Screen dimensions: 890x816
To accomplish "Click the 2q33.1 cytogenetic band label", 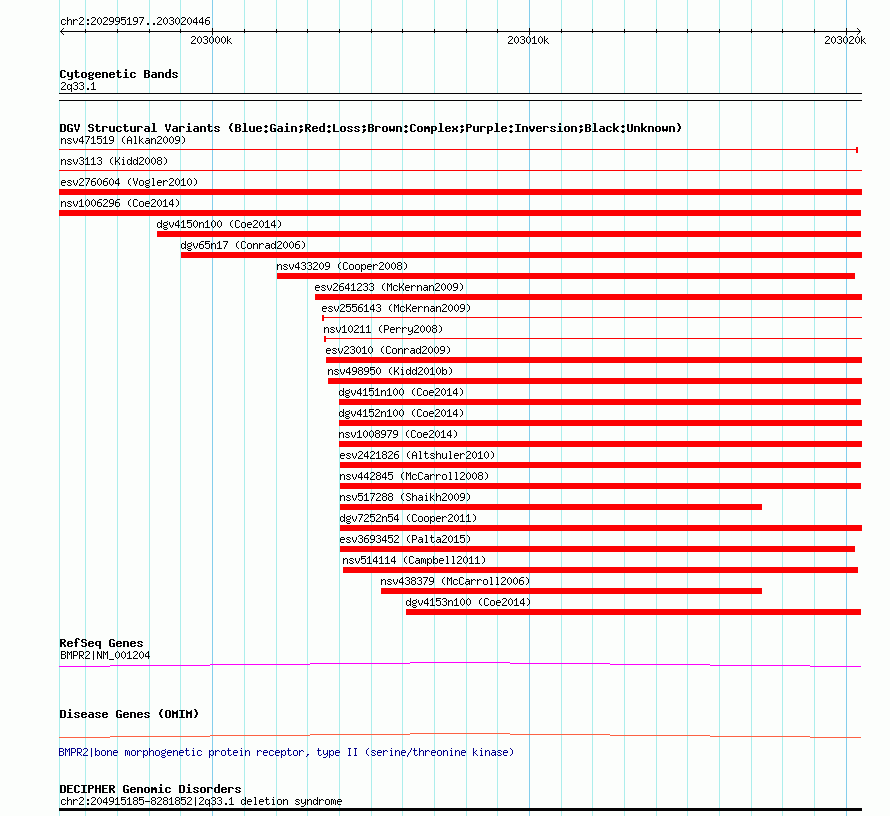I will 78,86.
